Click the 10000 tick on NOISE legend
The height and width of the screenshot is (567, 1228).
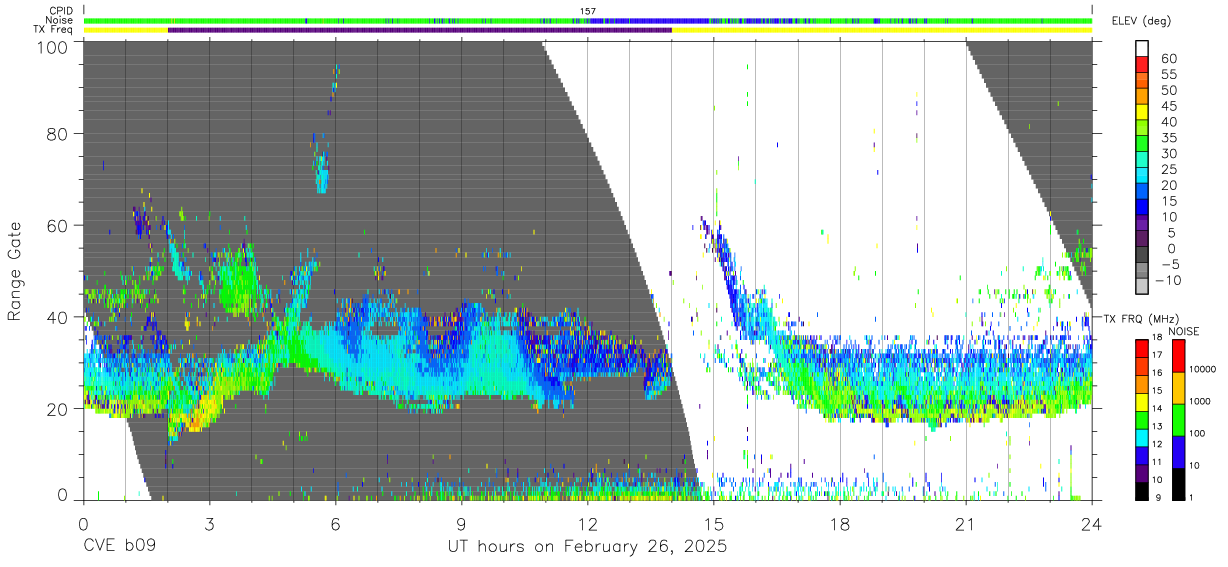tap(1203, 370)
